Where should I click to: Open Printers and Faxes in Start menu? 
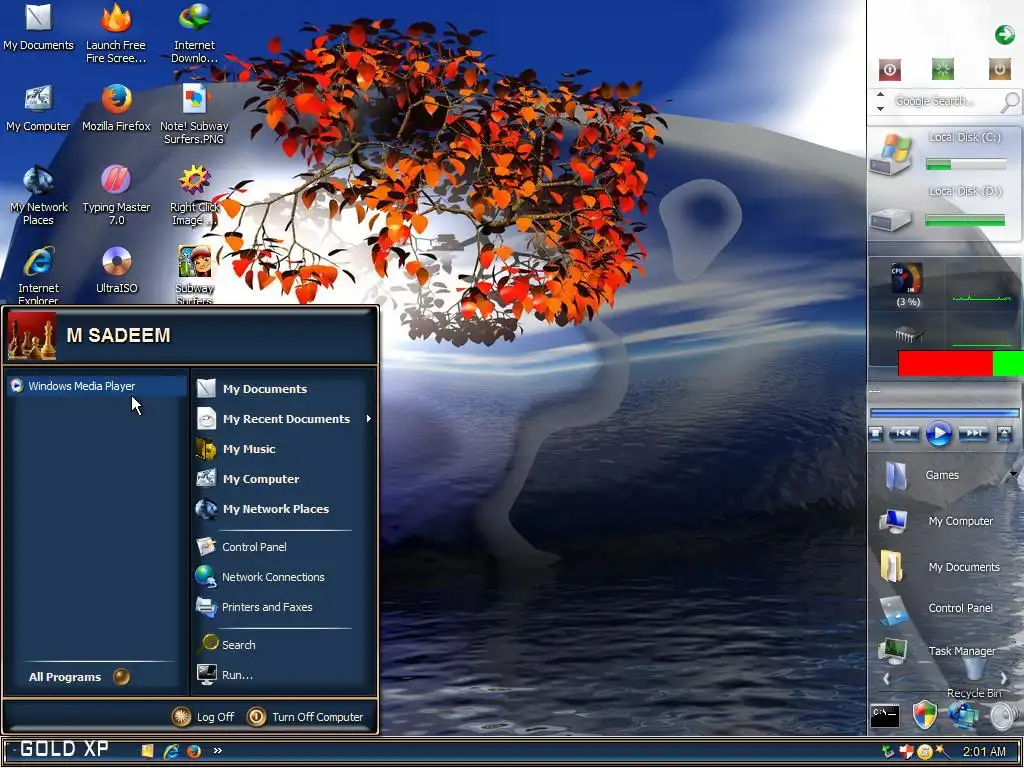pyautogui.click(x=285, y=607)
